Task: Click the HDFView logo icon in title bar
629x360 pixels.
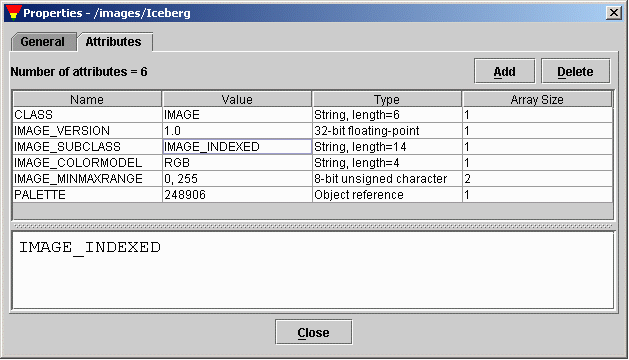Action: point(13,12)
